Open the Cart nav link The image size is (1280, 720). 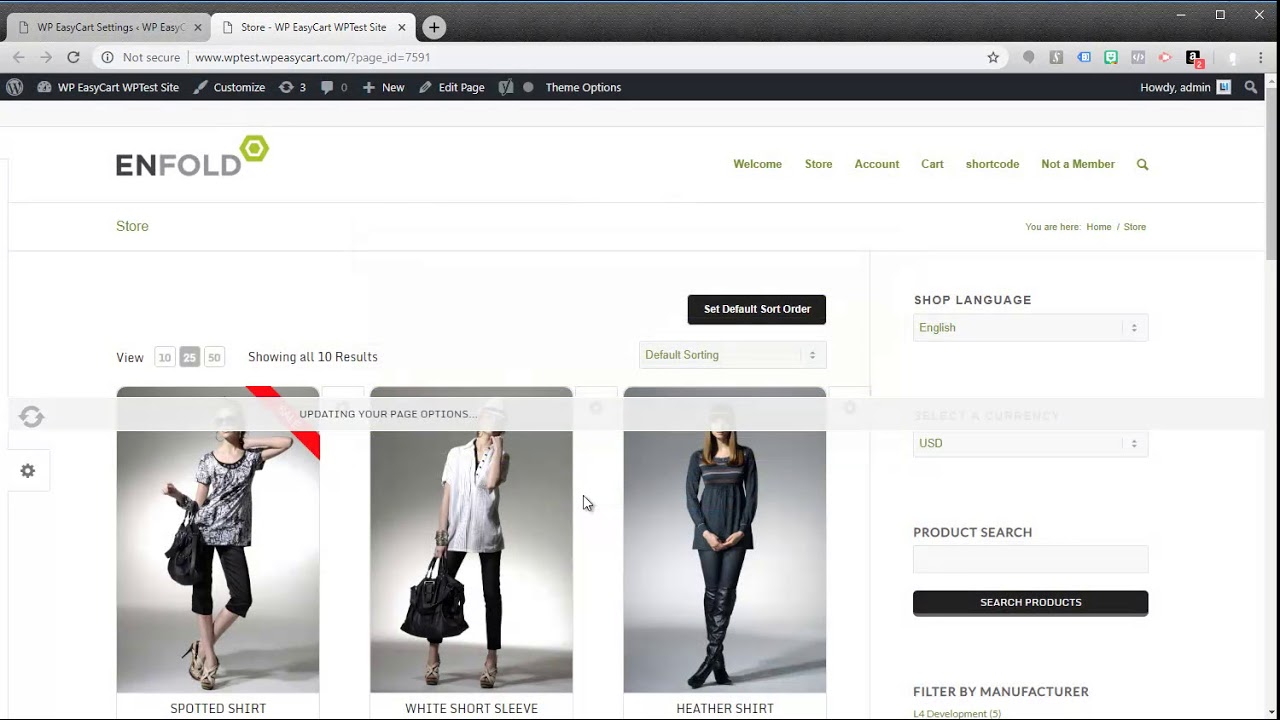tap(932, 164)
